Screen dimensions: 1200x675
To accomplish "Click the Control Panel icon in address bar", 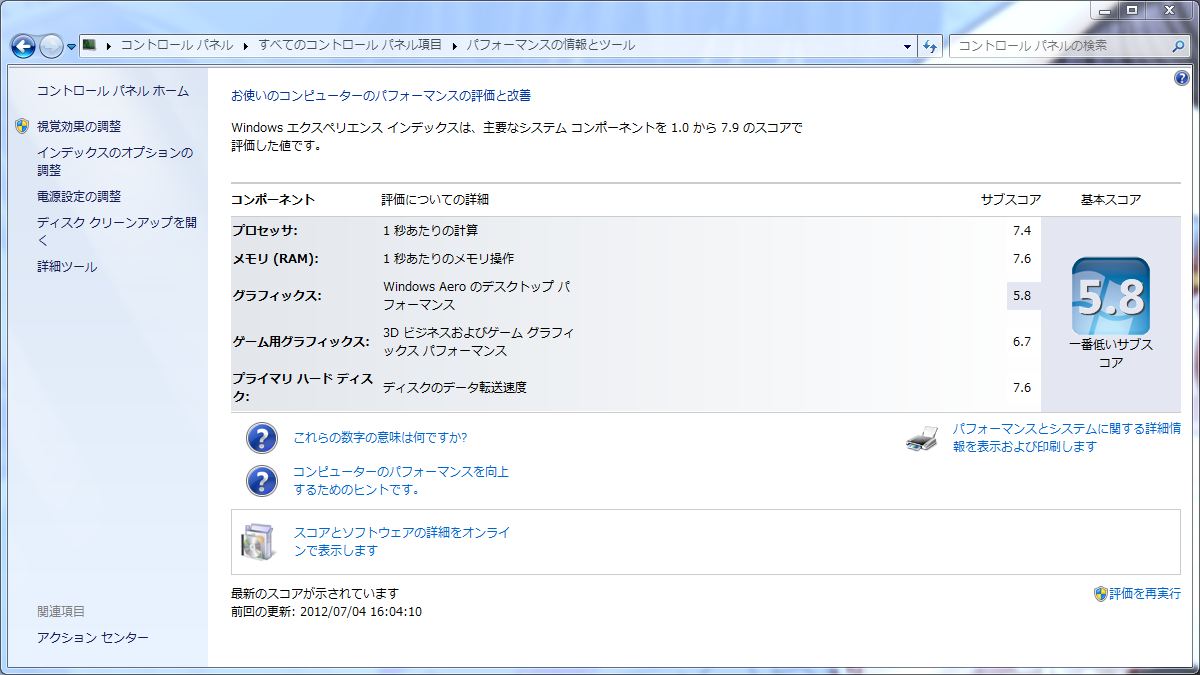I will click(89, 45).
